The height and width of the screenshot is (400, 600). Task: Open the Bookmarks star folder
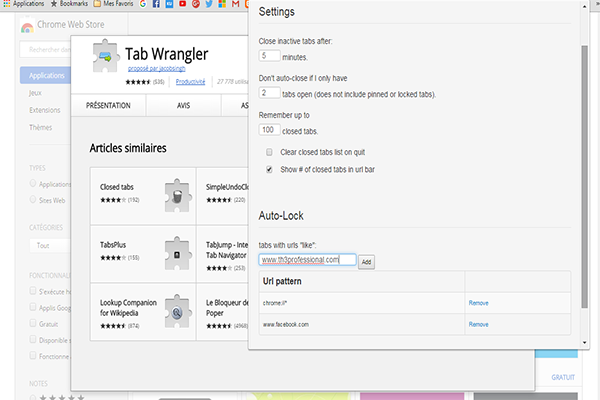(x=69, y=4)
